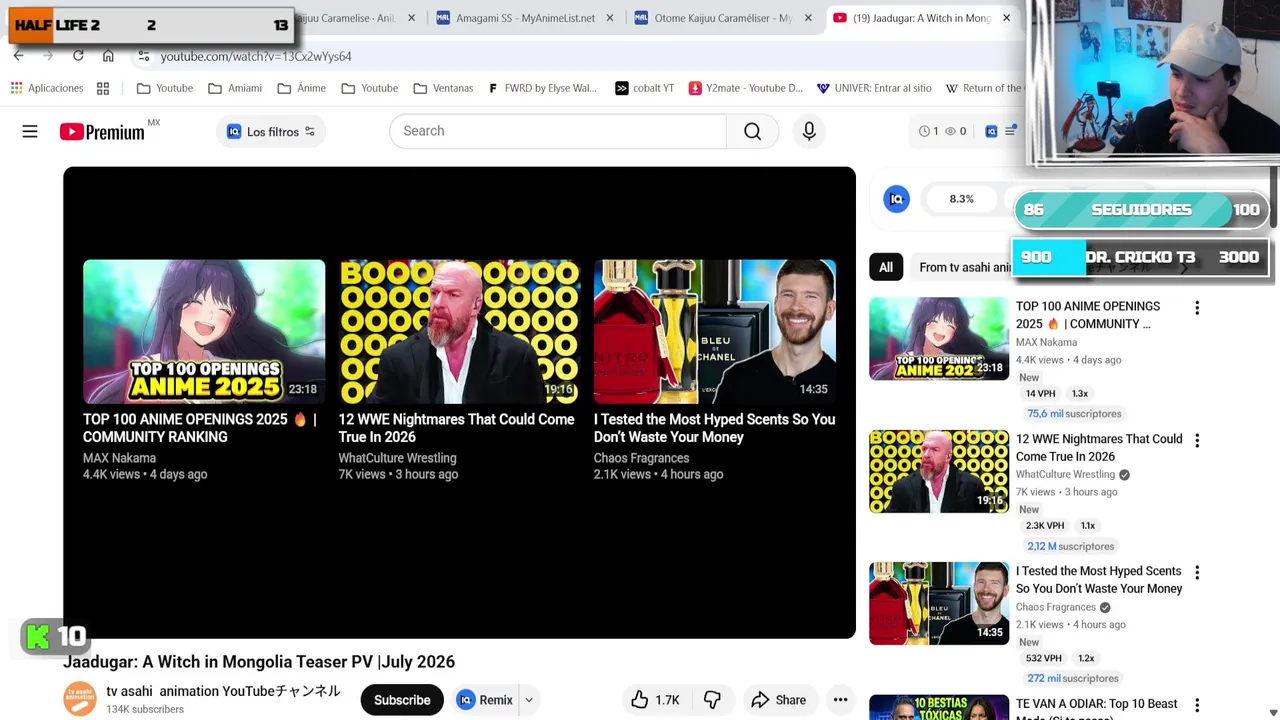Viewport: 1280px width, 720px height.
Task: Play end-screen TOP 100 ANIME OPENINGS thumbnail
Action: pyautogui.click(x=204, y=332)
